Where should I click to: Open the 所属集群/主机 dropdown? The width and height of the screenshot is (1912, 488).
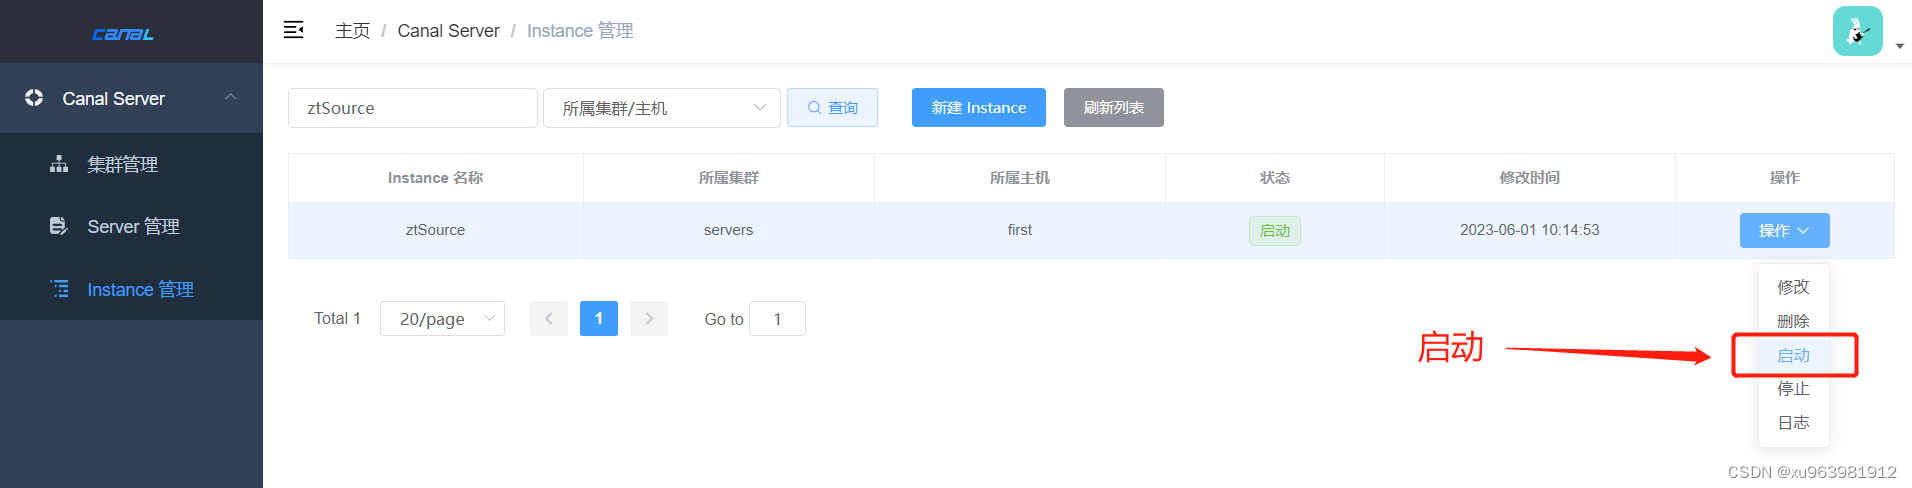point(662,108)
